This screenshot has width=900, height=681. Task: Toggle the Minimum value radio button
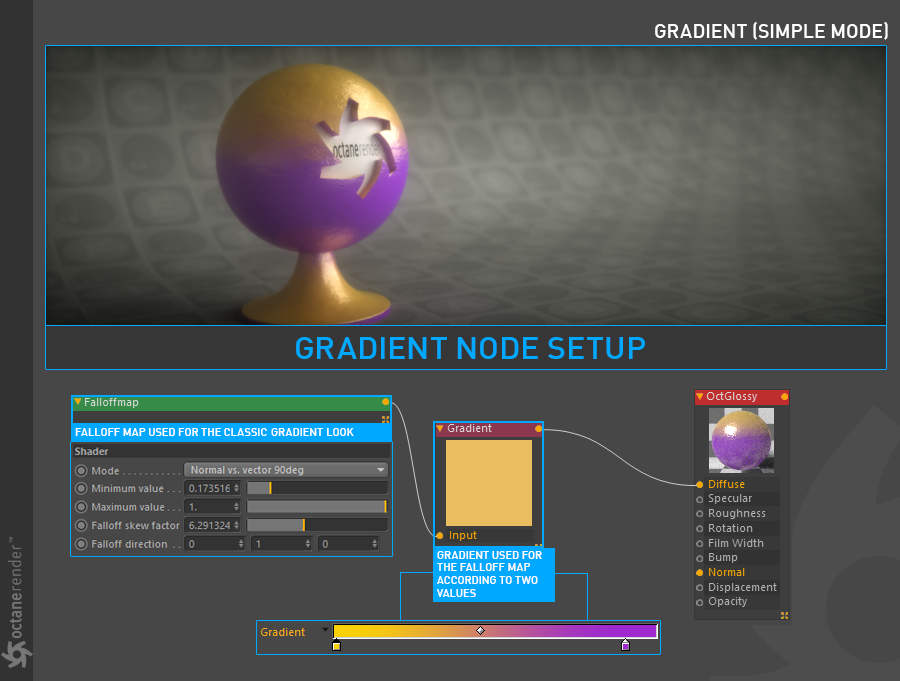82,489
